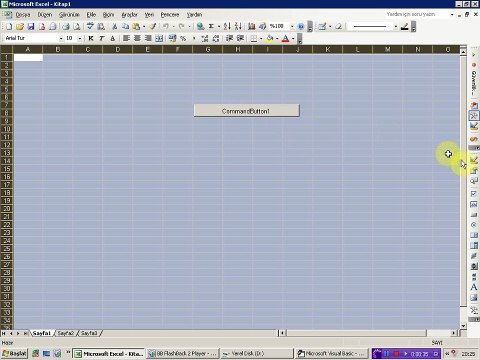The width and height of the screenshot is (480, 360).
Task: Click the New workbook icon
Action: [9, 26]
